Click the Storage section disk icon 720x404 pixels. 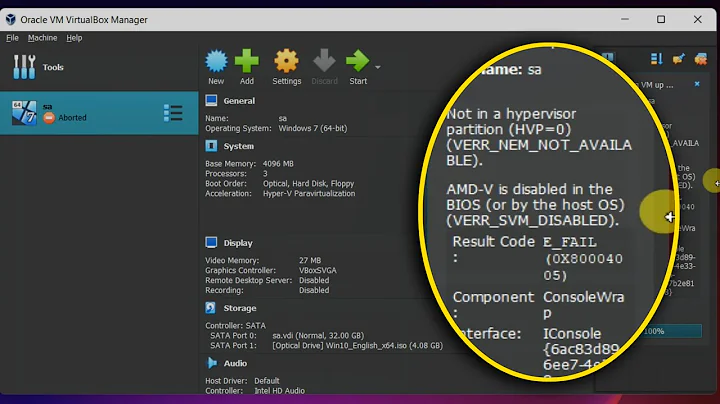click(x=211, y=308)
